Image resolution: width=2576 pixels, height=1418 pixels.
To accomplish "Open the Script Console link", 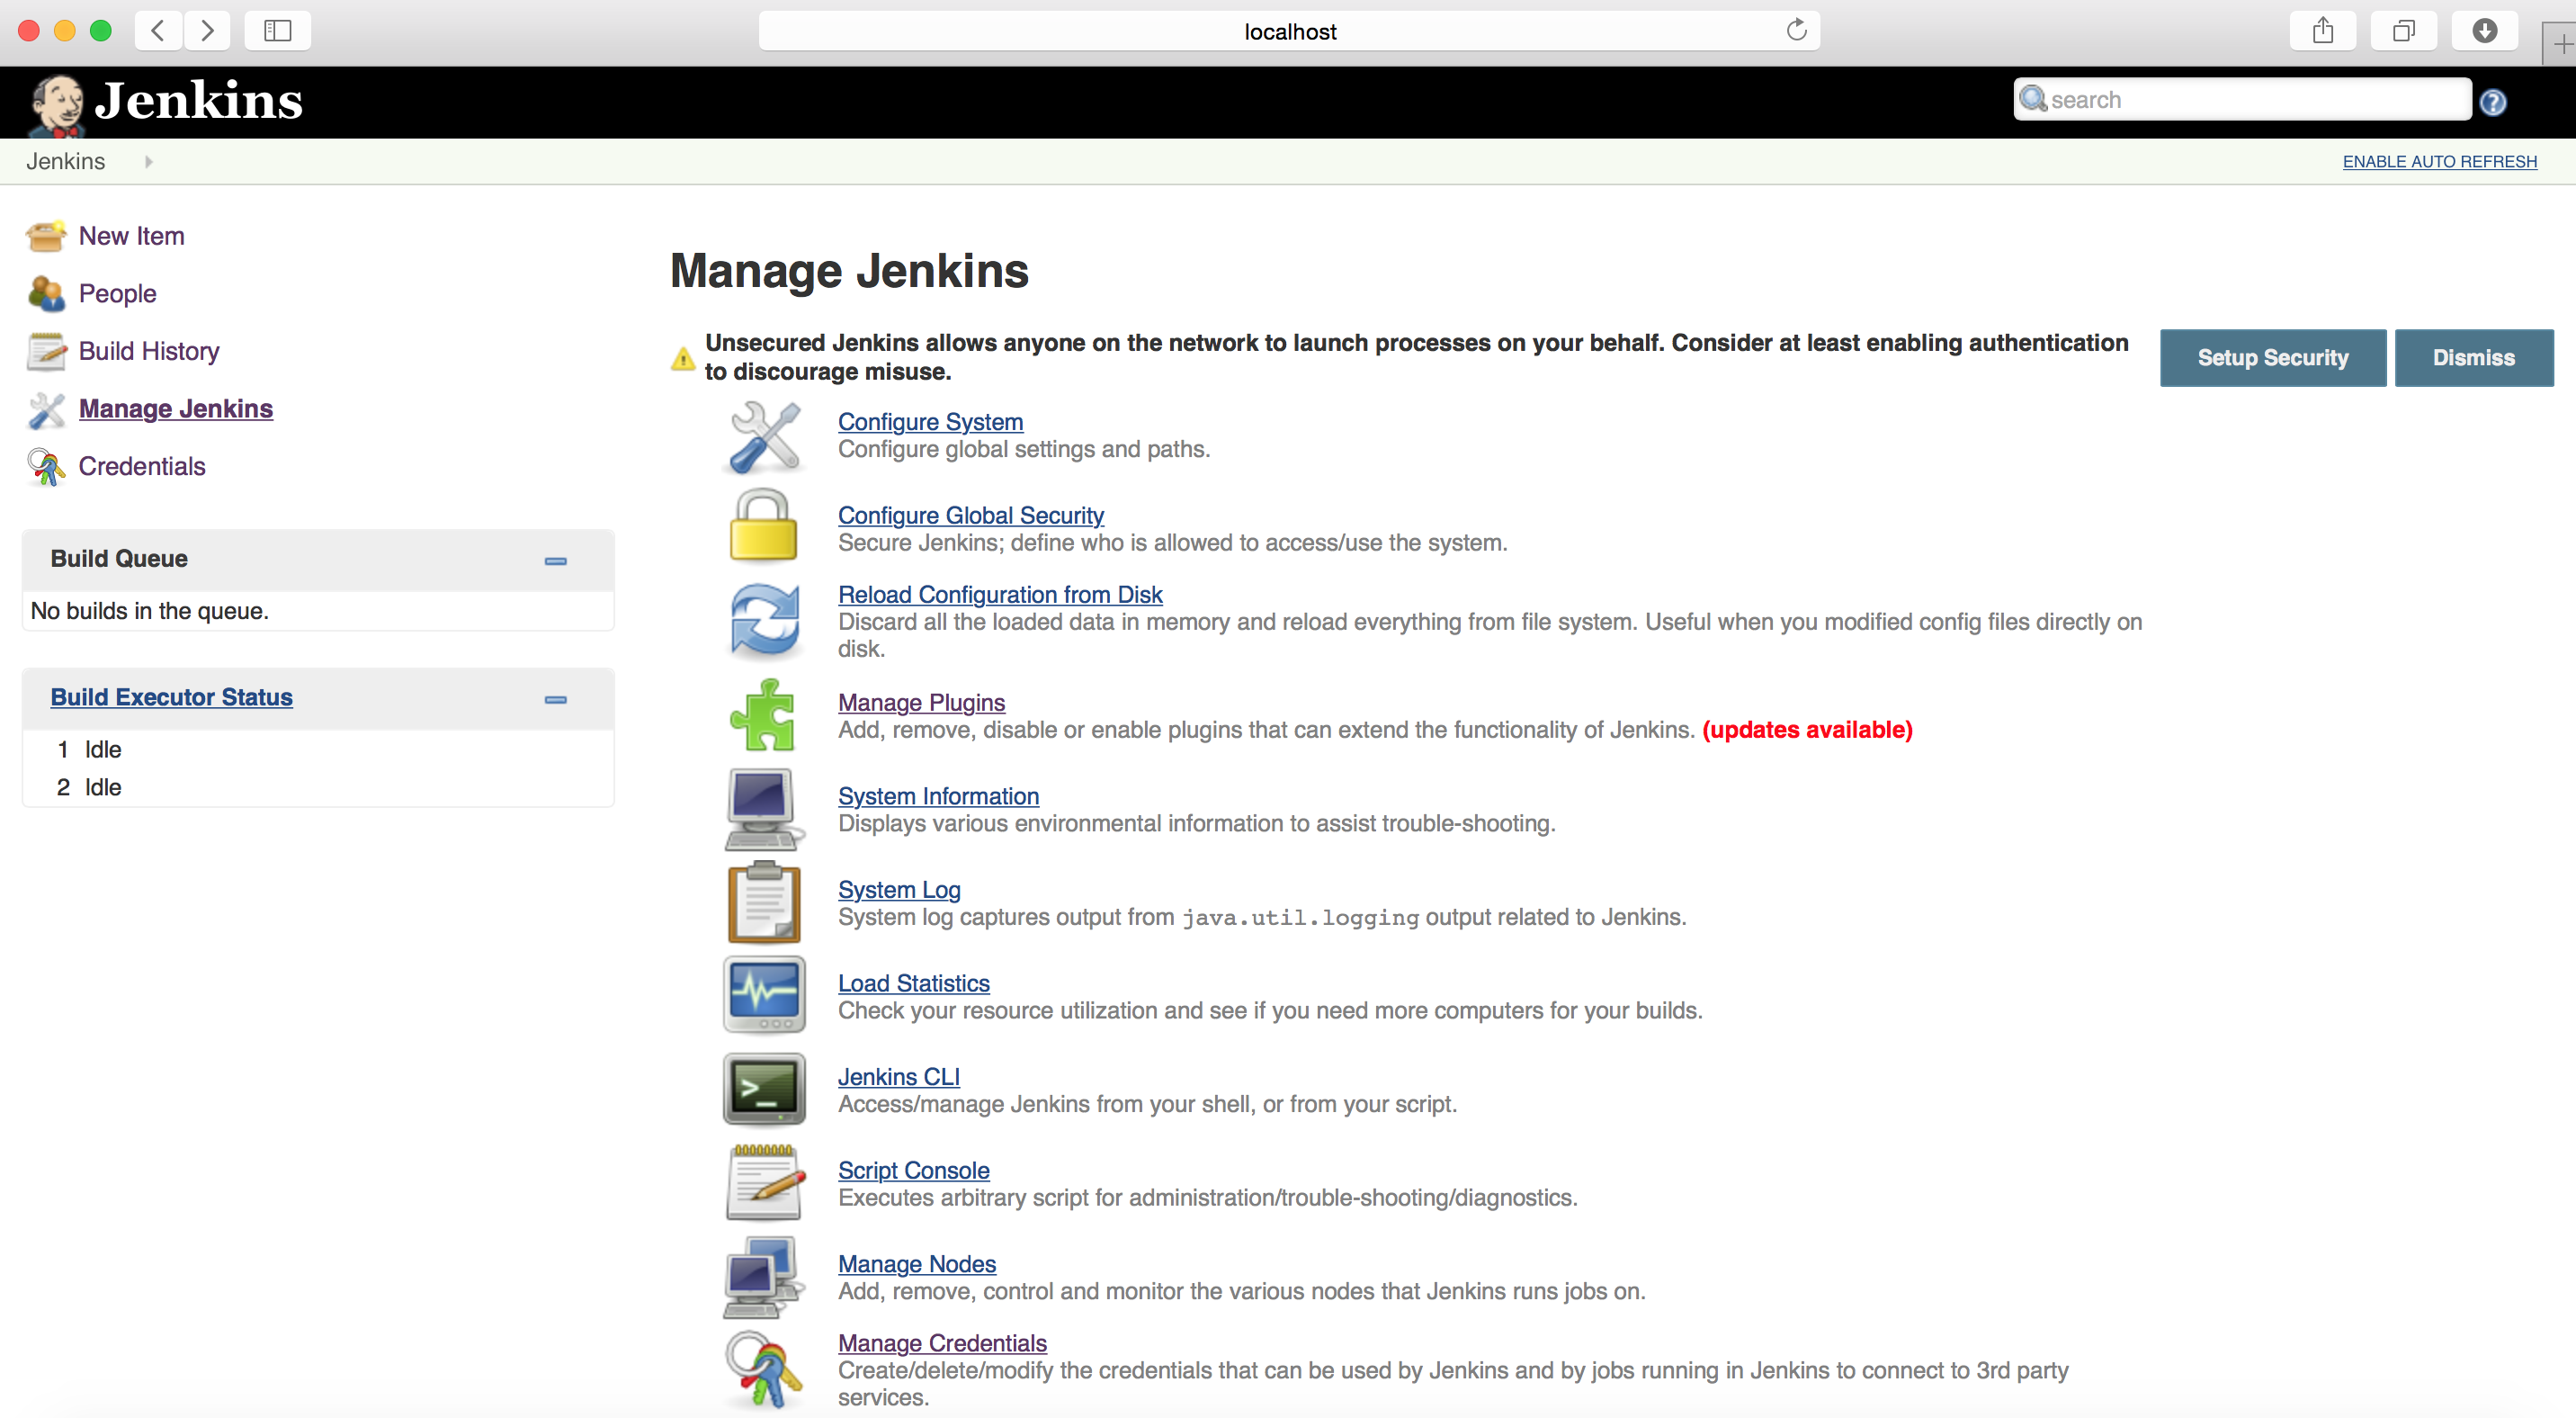I will [913, 1170].
